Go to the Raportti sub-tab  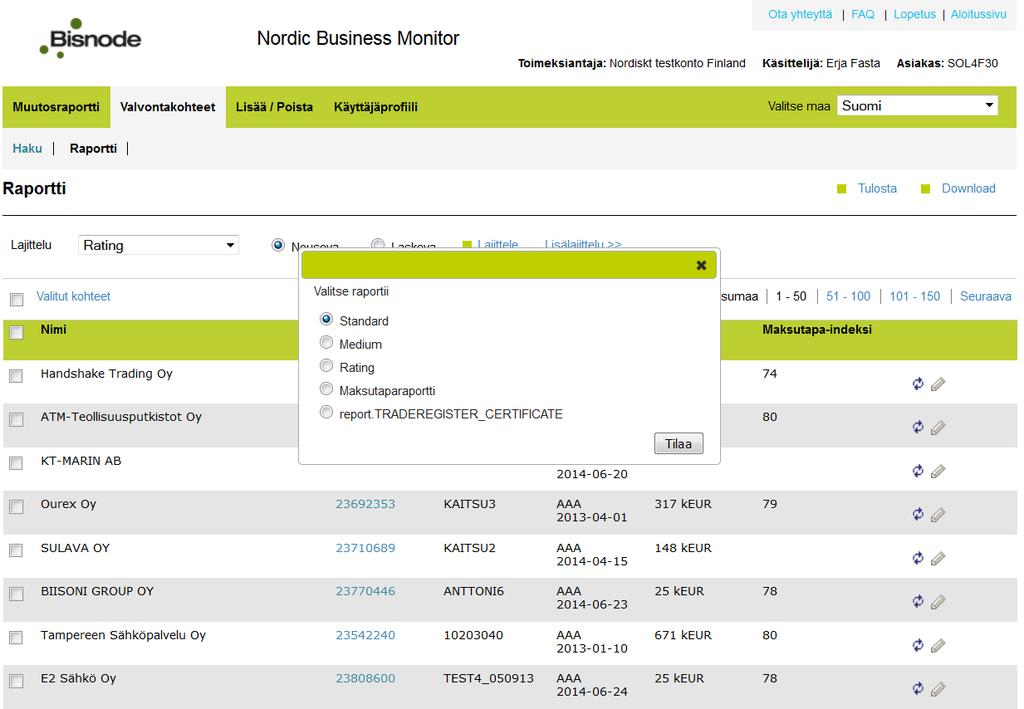point(93,148)
